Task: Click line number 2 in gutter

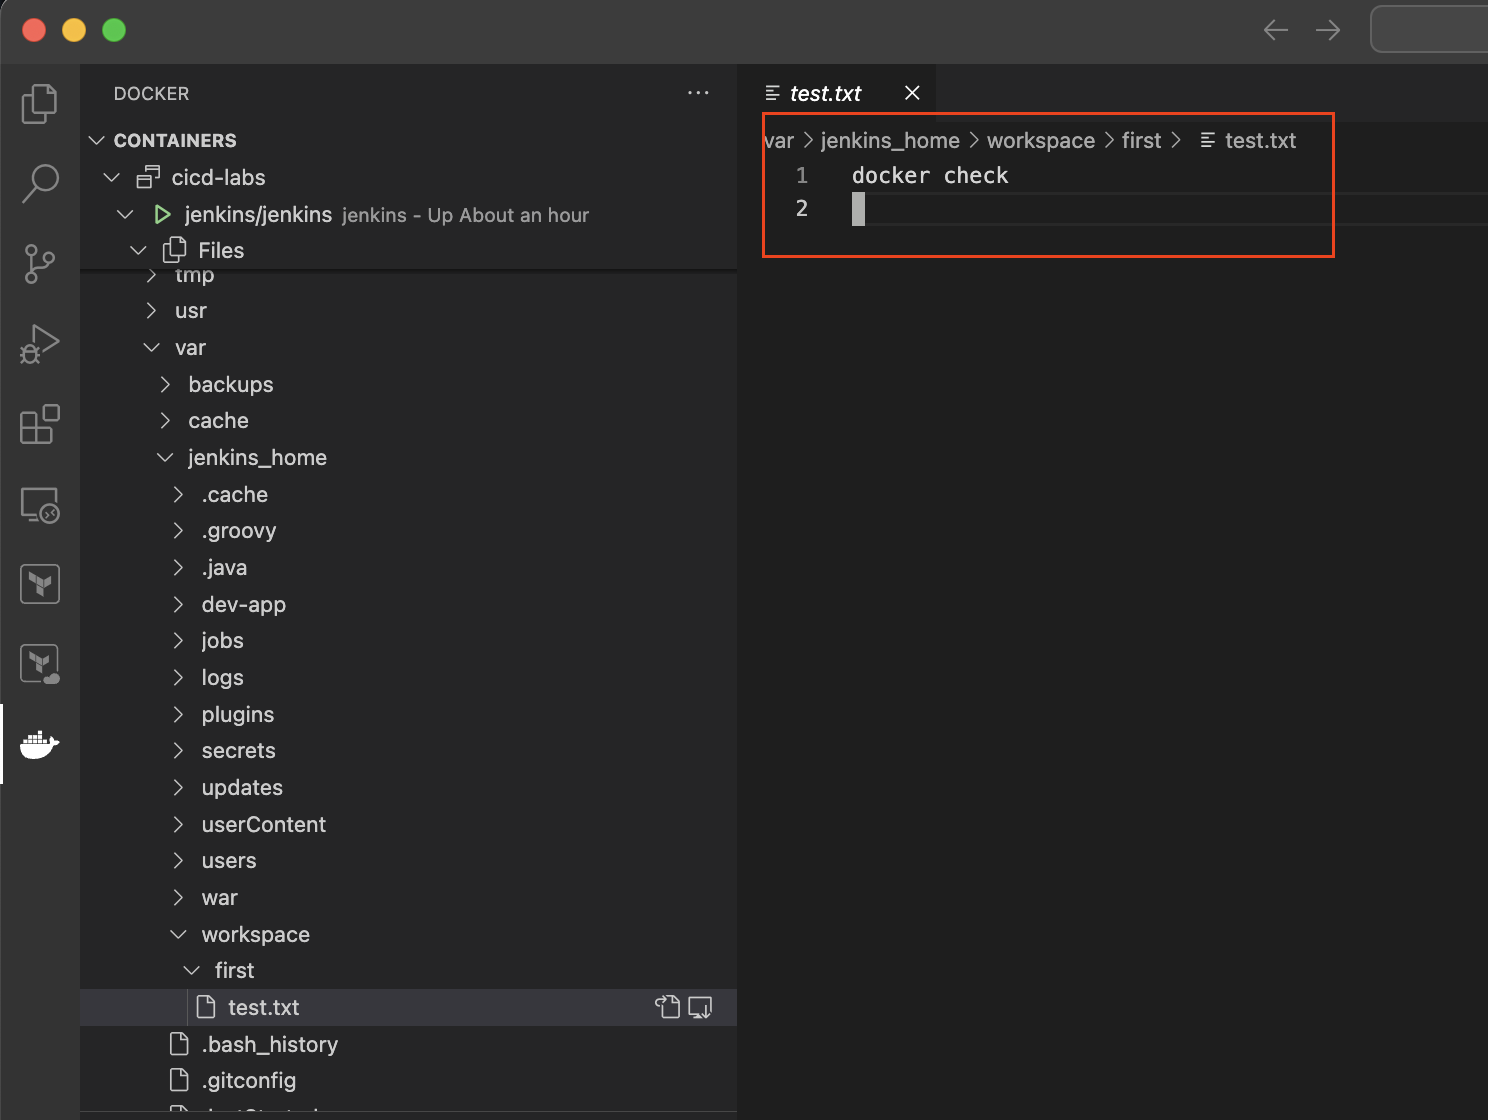Action: 801,209
